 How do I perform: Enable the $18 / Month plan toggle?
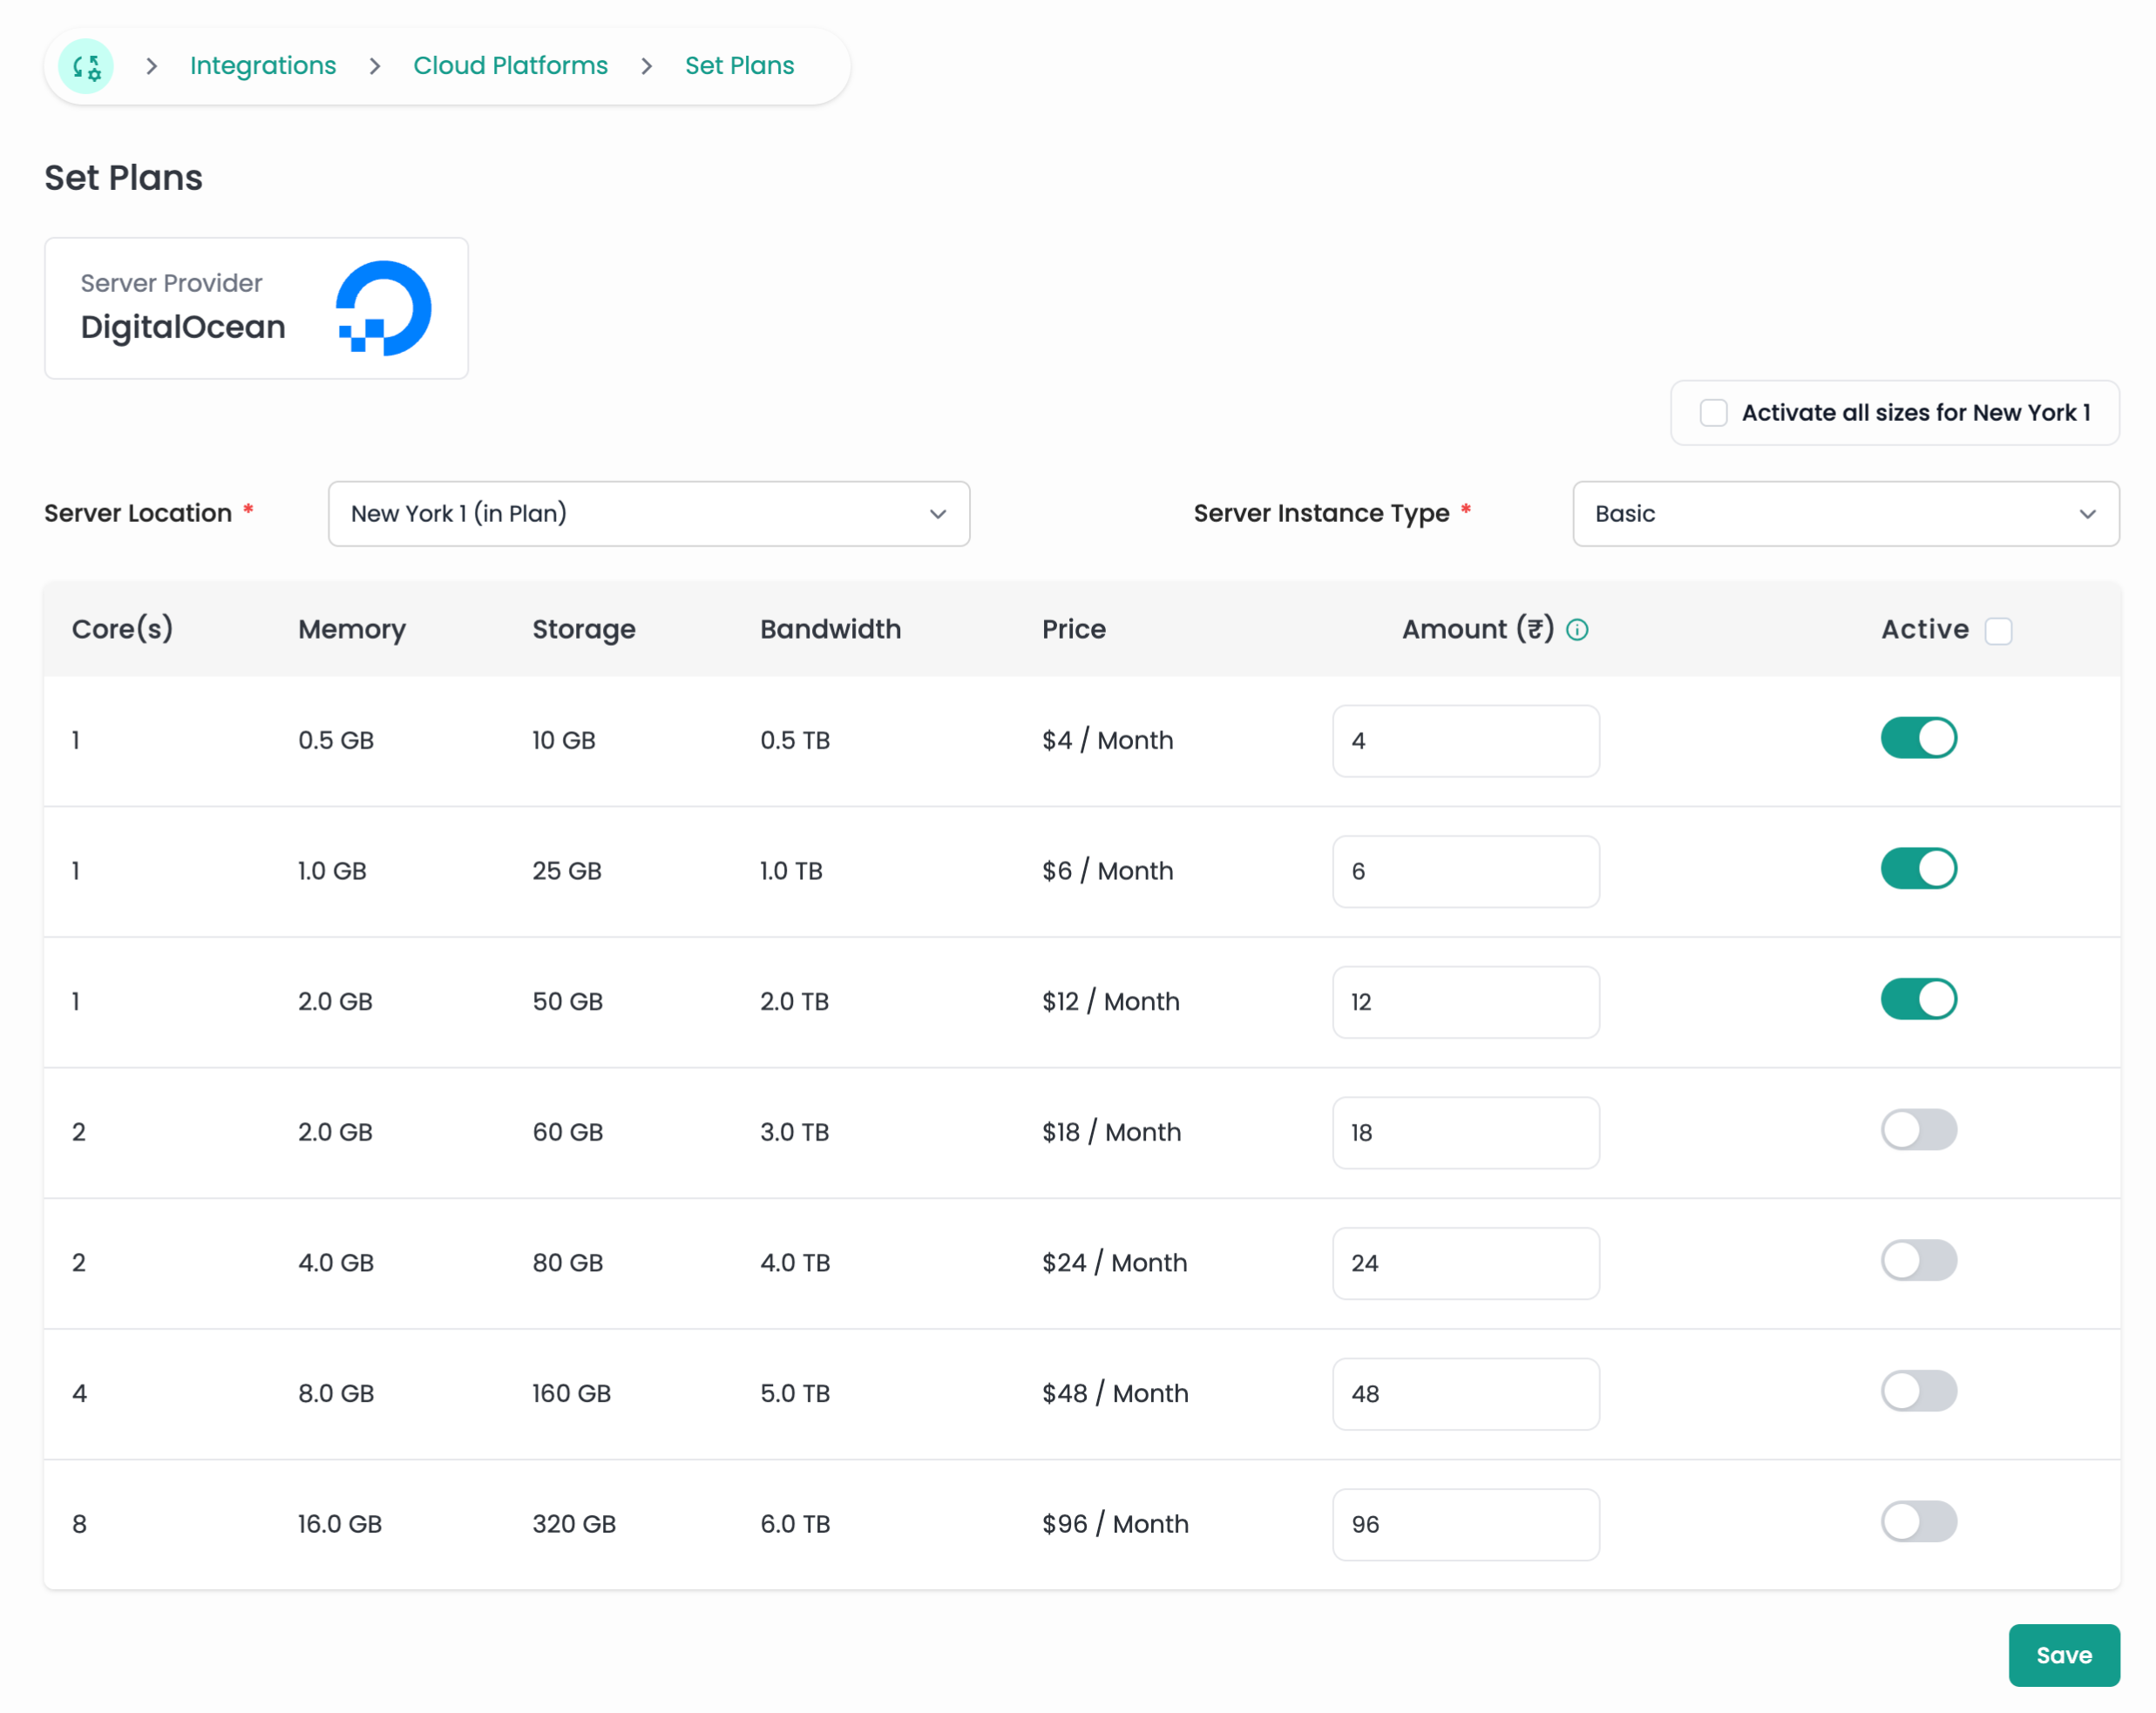pos(1918,1130)
